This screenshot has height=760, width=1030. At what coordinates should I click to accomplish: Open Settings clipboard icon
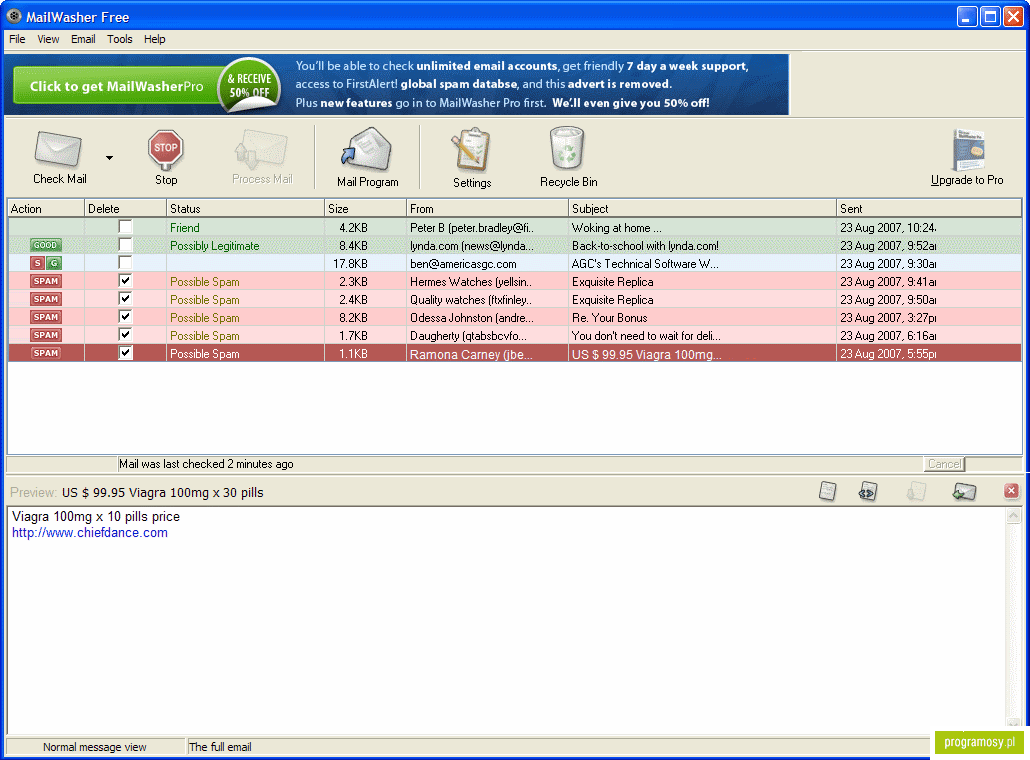(x=471, y=150)
